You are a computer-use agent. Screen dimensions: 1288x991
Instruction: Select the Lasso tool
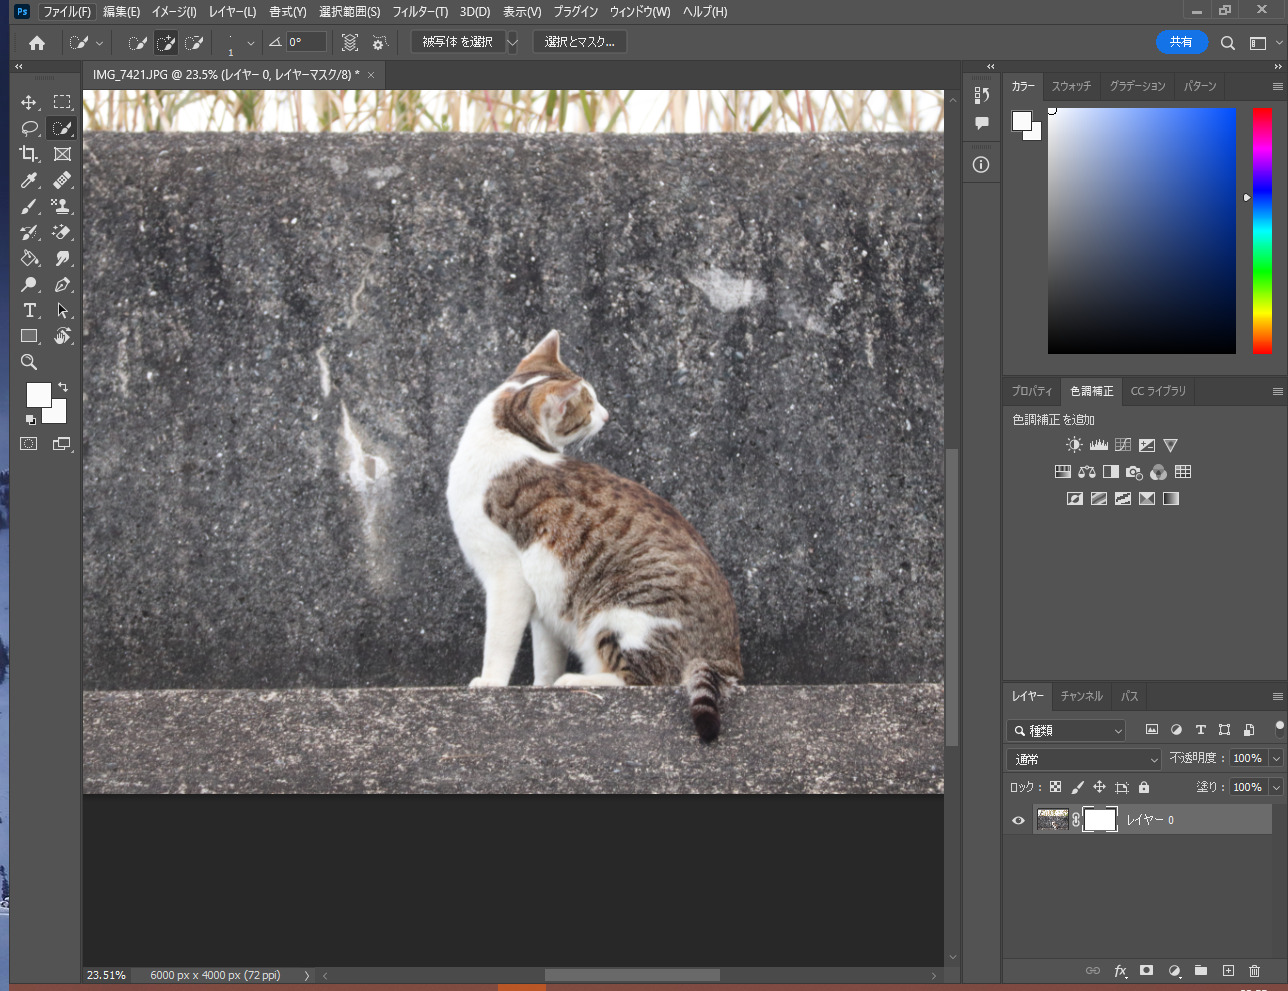(29, 128)
